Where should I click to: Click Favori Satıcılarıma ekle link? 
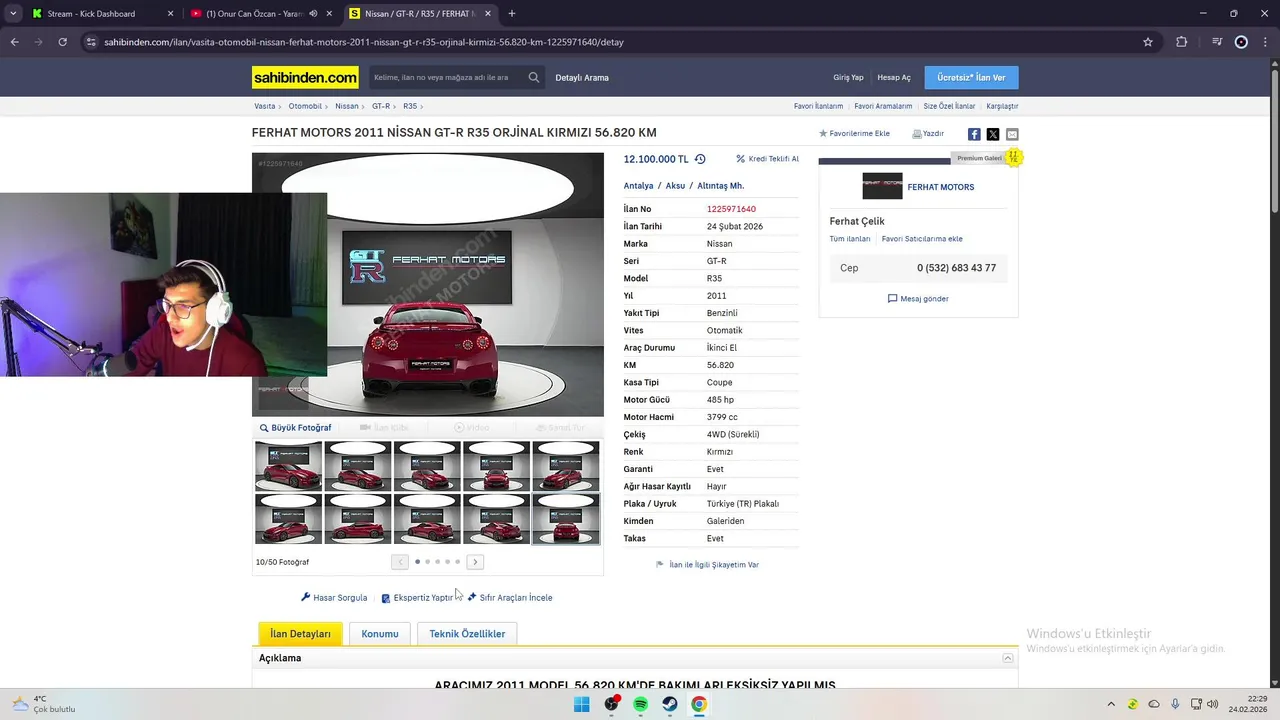coord(922,239)
